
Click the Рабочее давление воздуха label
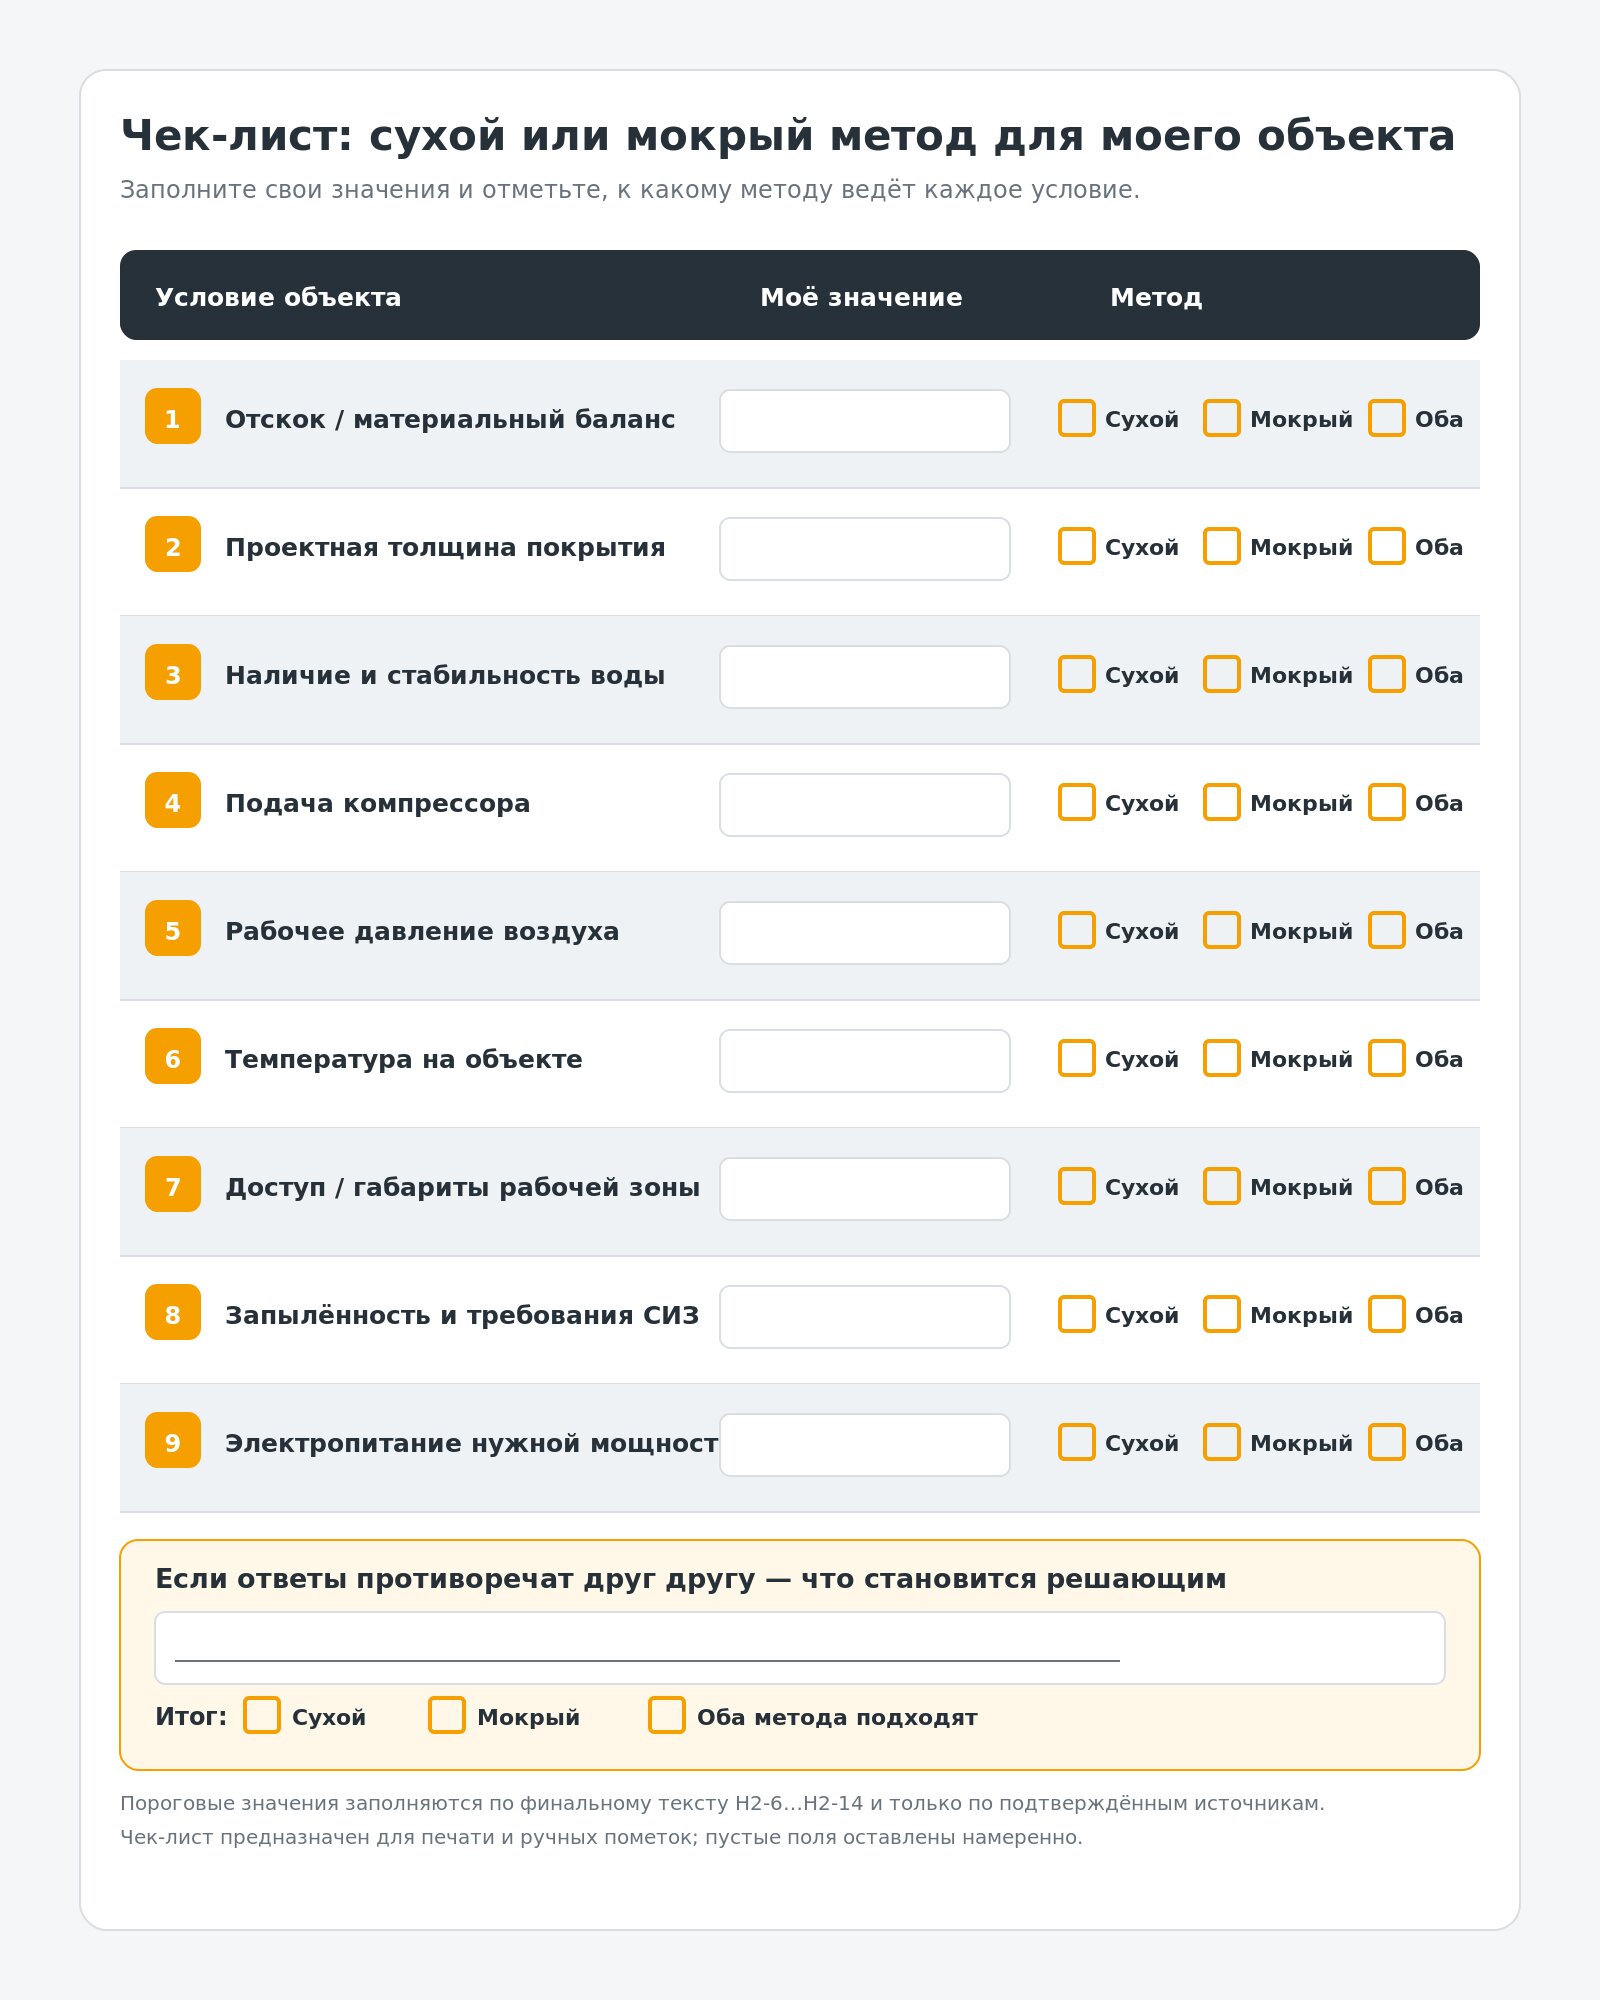pos(422,931)
